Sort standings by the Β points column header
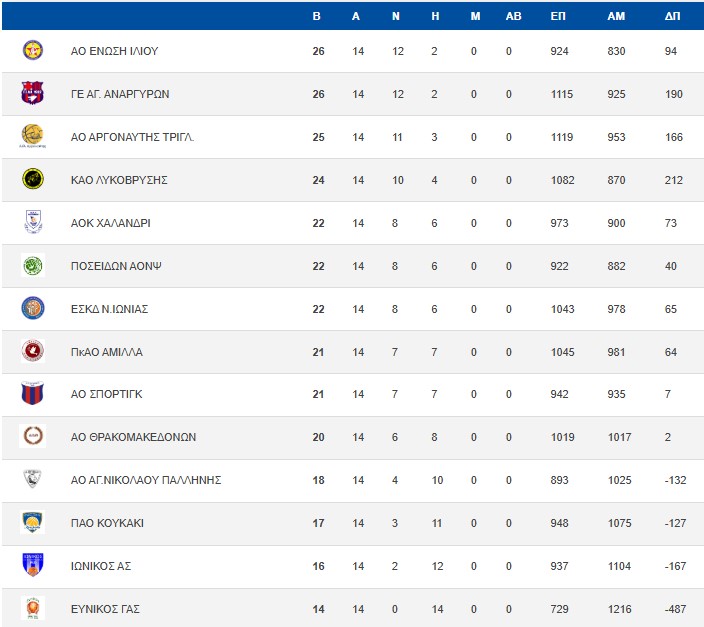 pyautogui.click(x=317, y=16)
